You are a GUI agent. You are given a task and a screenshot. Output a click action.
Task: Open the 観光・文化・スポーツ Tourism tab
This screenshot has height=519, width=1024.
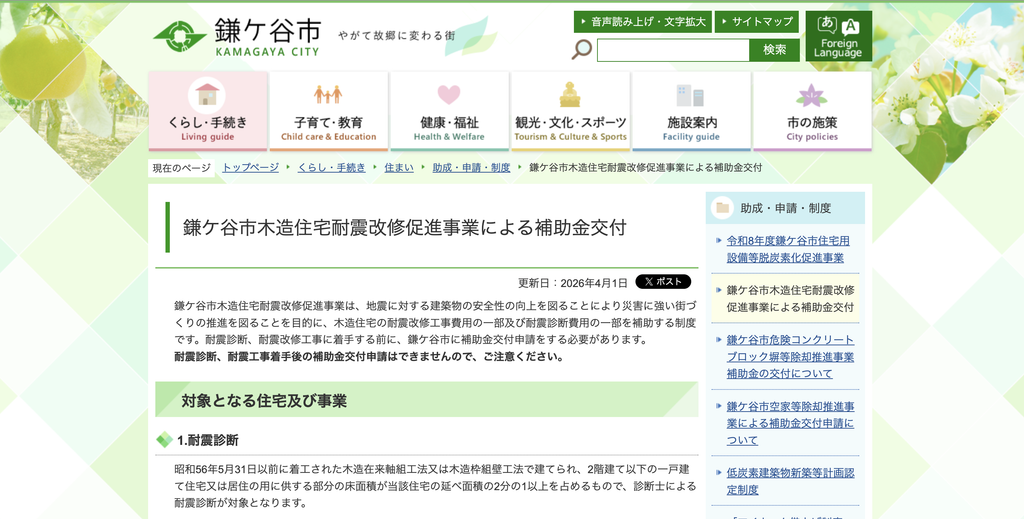point(570,111)
